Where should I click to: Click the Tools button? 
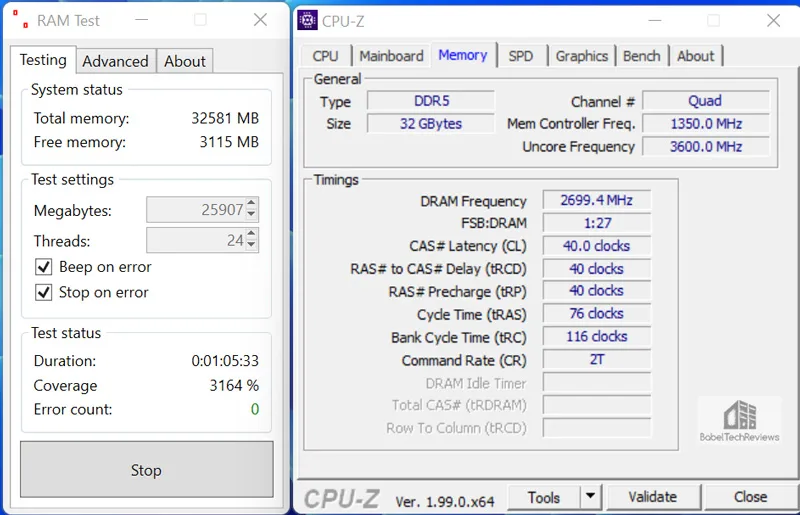tap(544, 497)
